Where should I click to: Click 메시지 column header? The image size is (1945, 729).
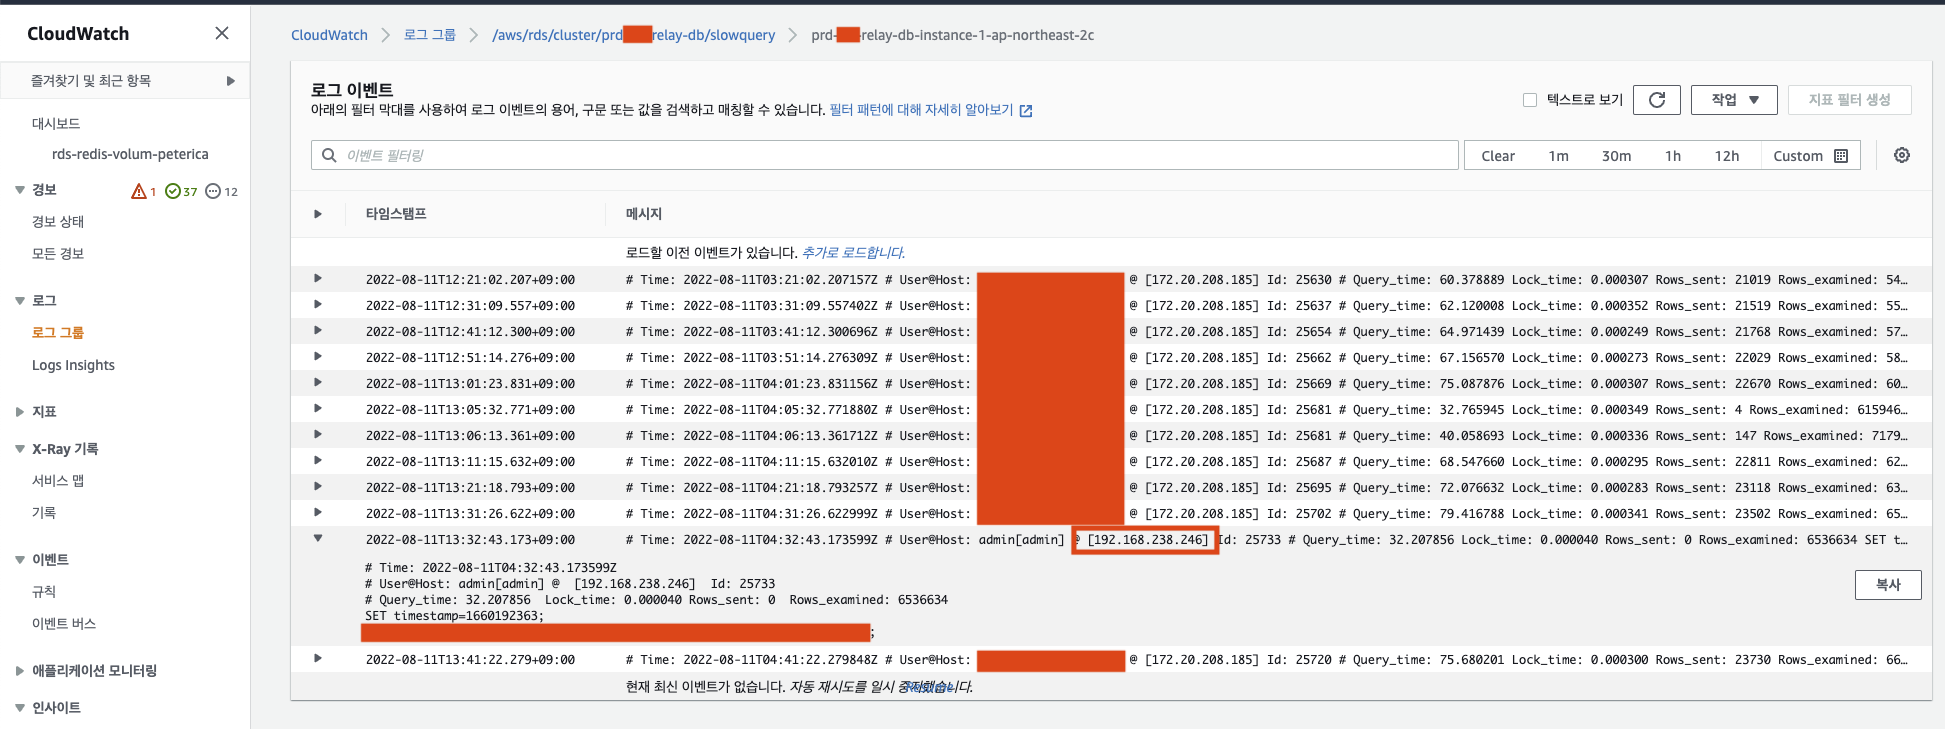point(644,214)
